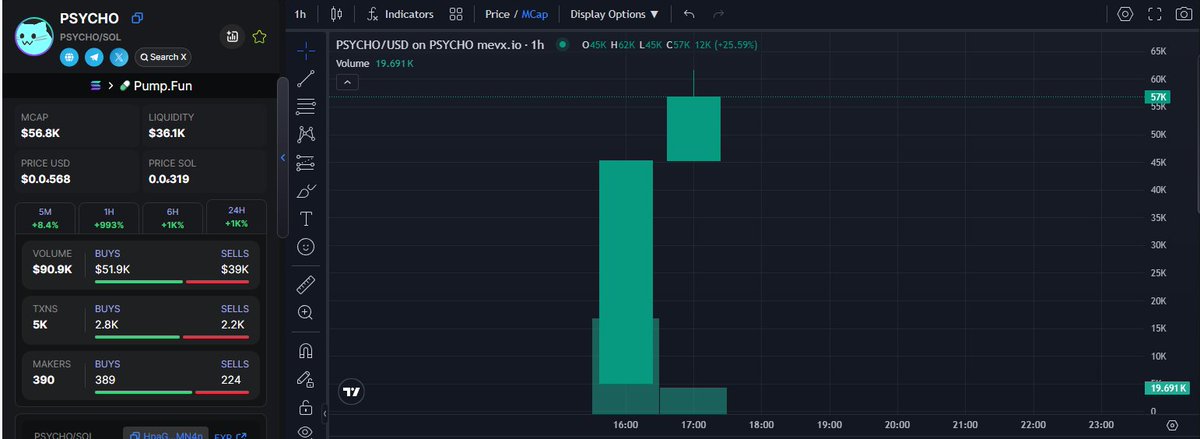Enter fullscreen chart mode
Viewport: 1200px width, 439px height.
tap(1155, 14)
